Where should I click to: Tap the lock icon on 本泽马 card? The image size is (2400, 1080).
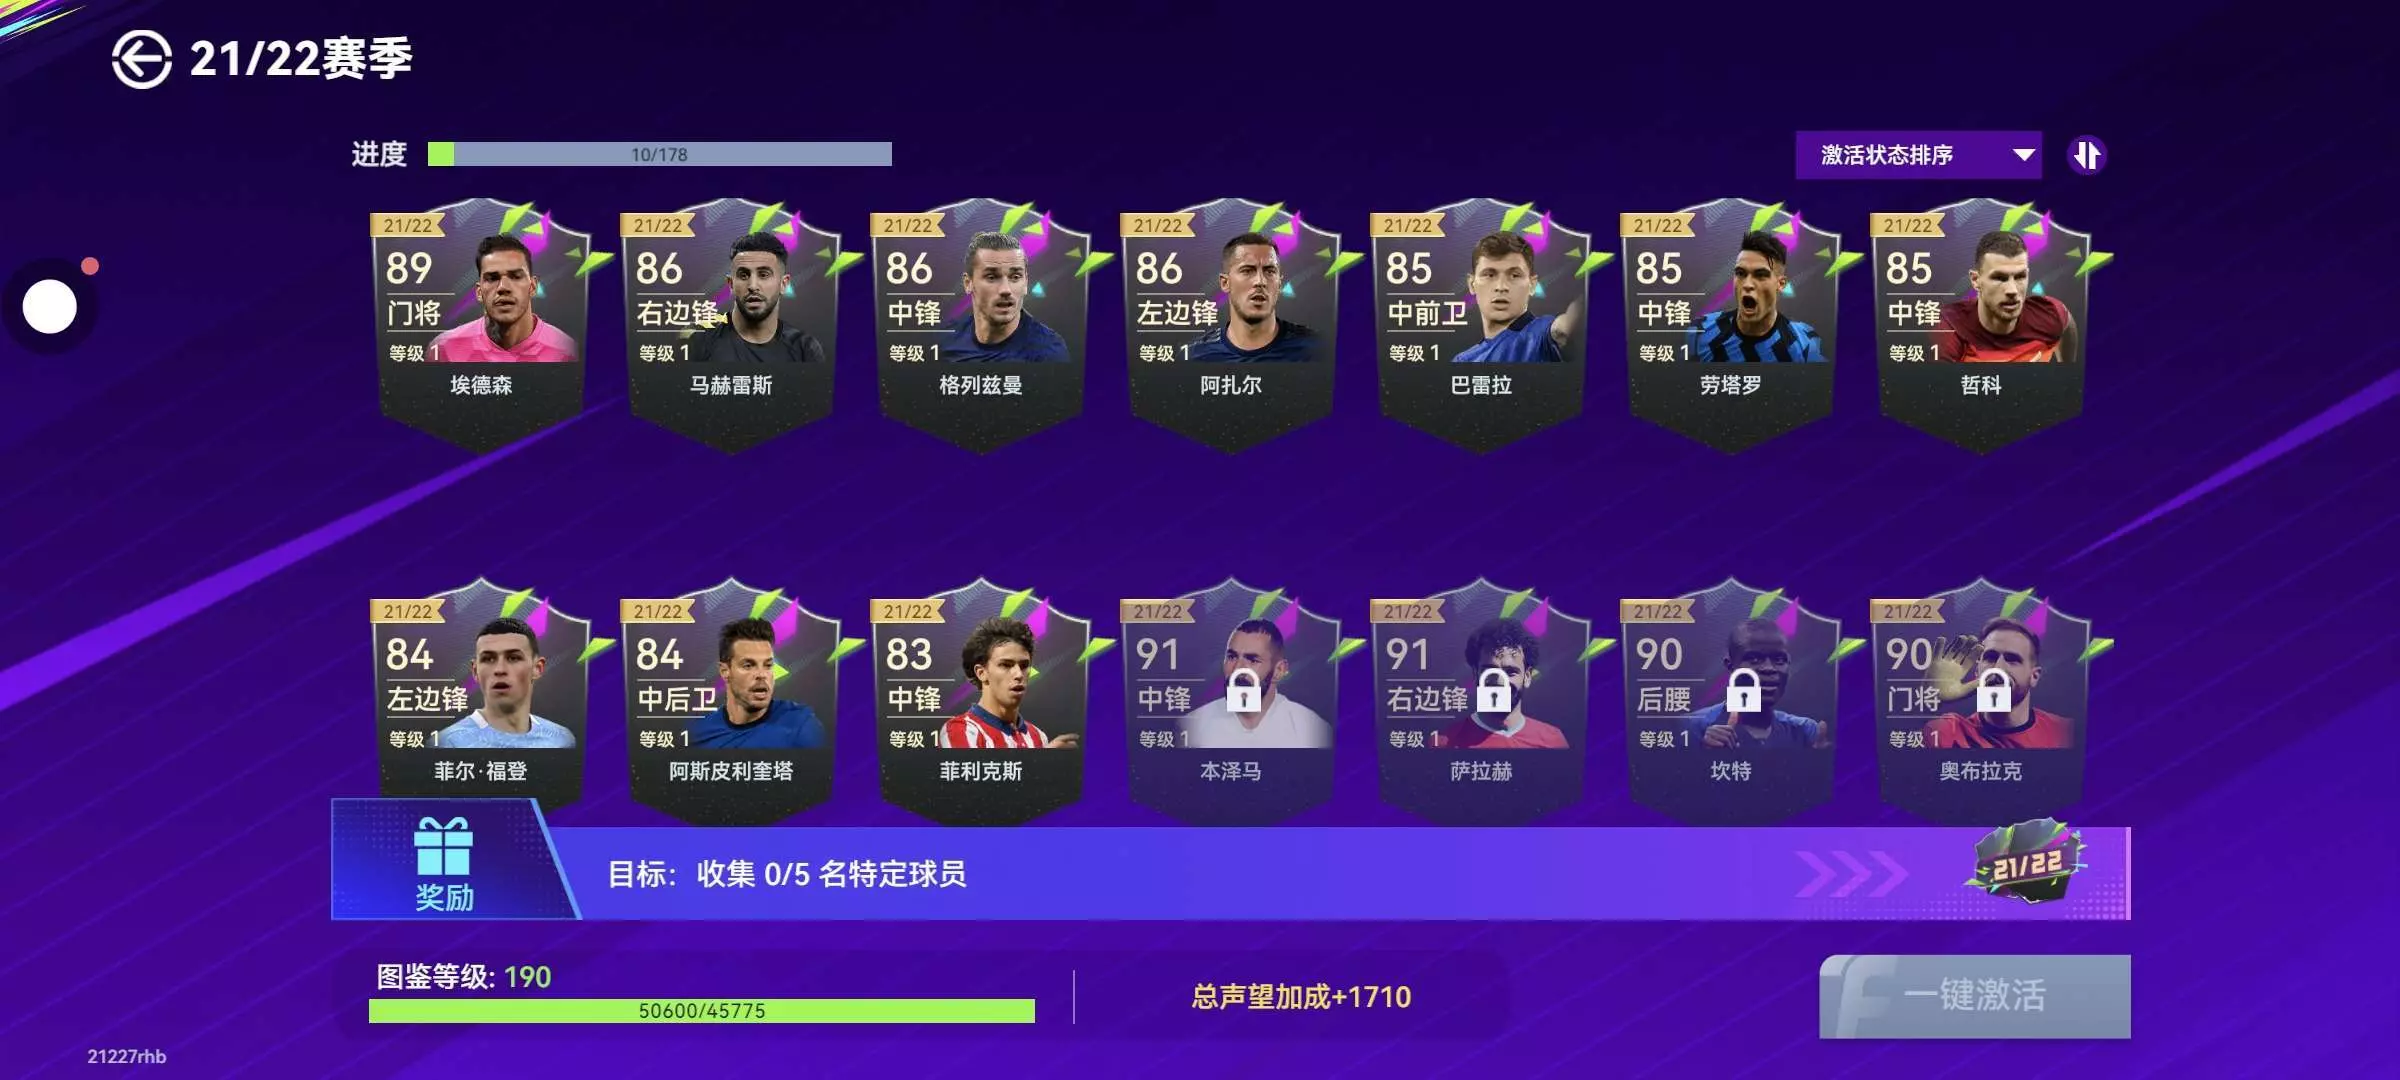click(1243, 690)
